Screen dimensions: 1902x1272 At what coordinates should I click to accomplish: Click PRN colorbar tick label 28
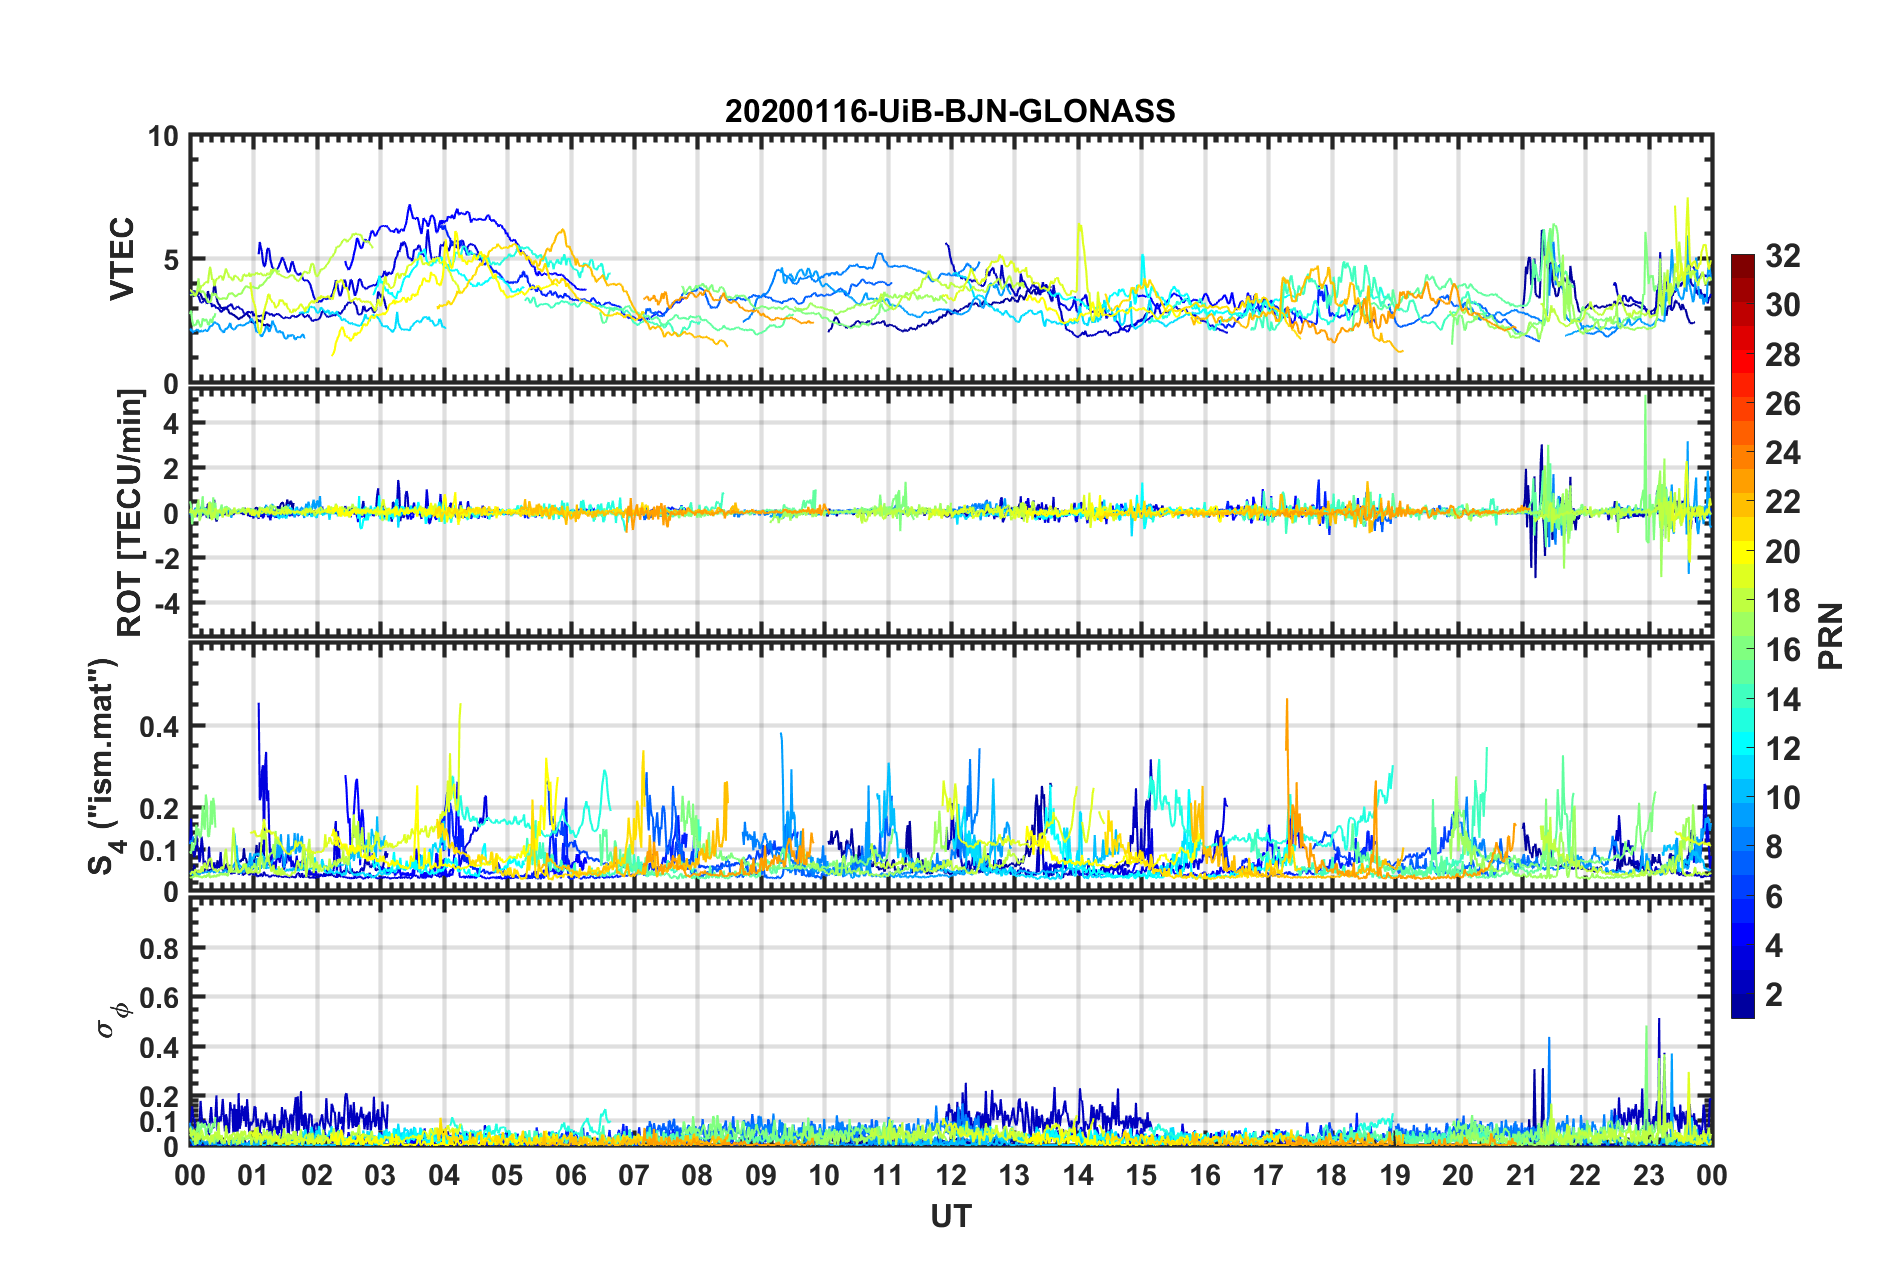point(1783,355)
